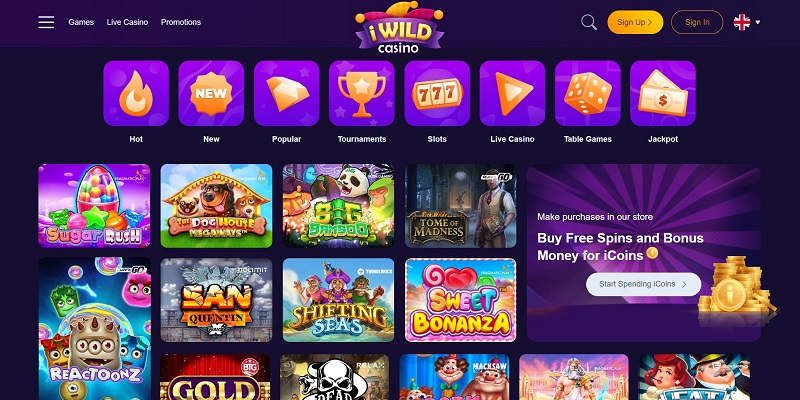Click the search magnifier icon

(x=589, y=22)
